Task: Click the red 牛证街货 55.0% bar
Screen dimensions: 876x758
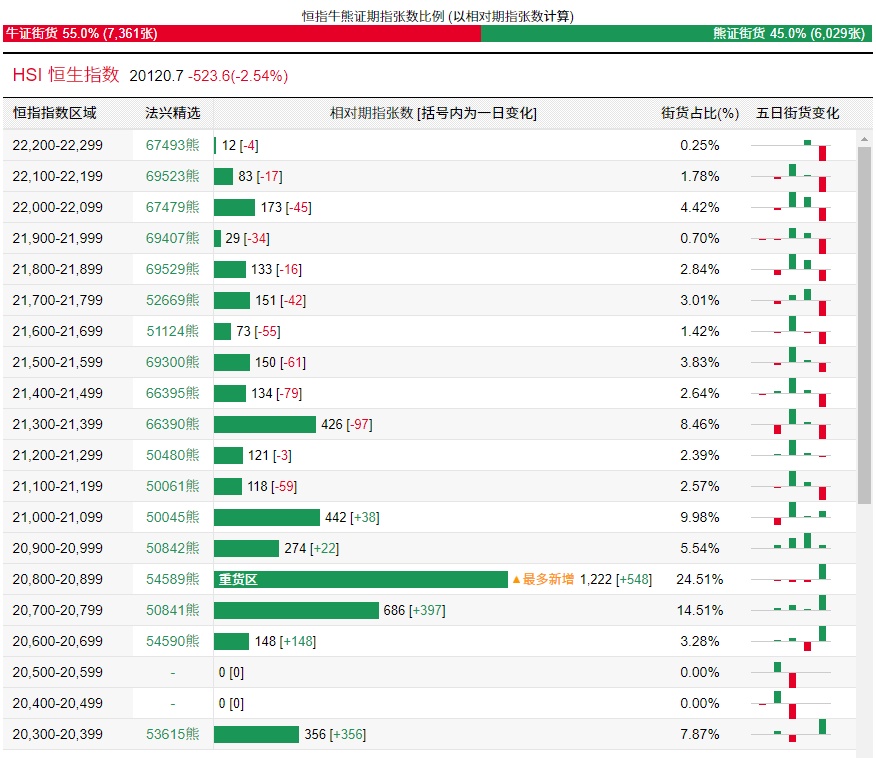Action: pyautogui.click(x=242, y=34)
